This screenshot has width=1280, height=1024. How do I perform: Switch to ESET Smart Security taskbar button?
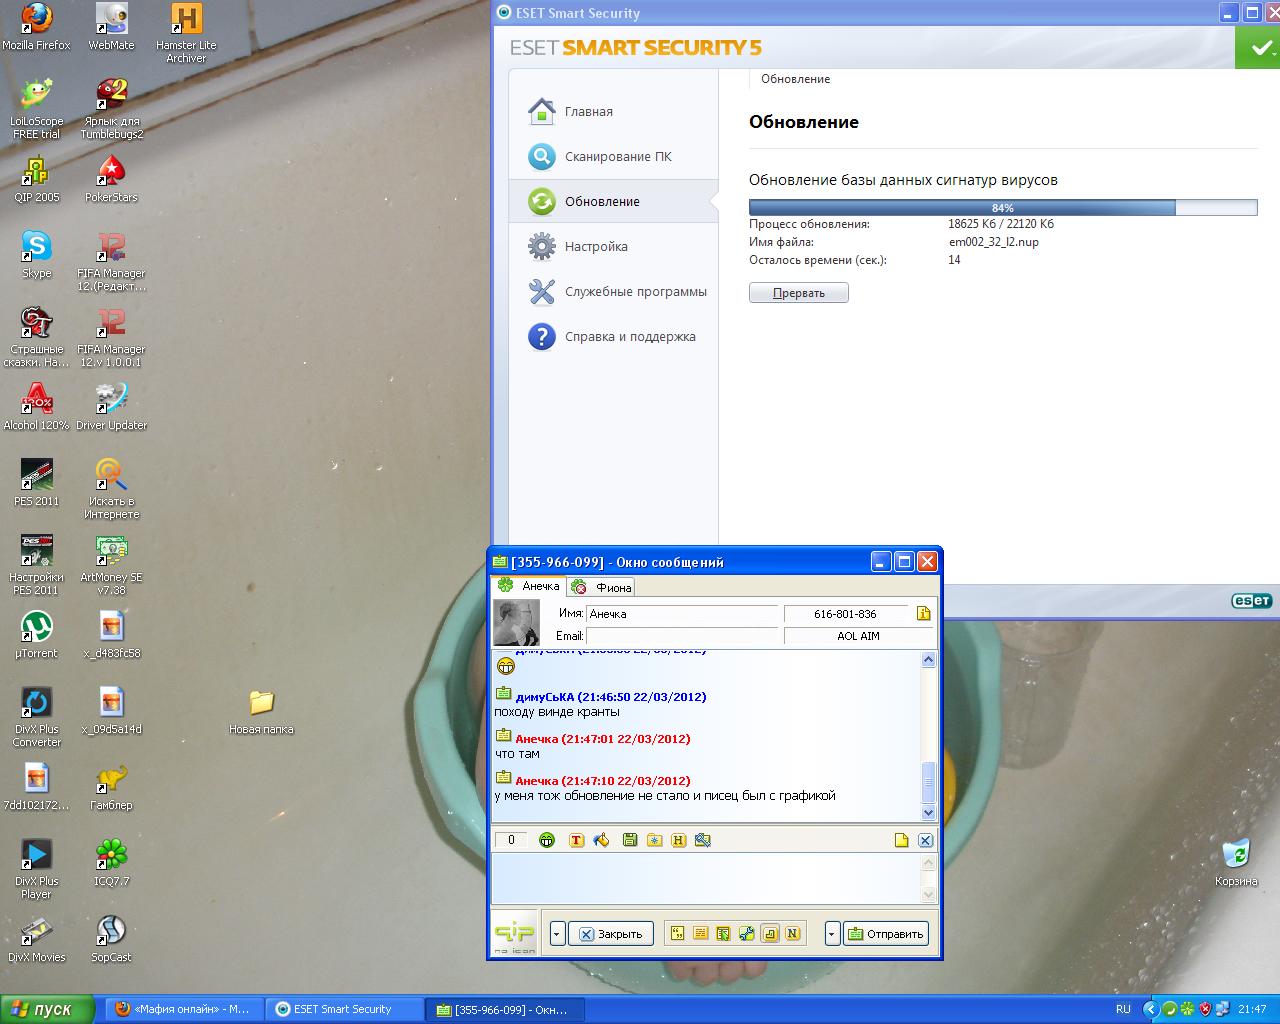click(x=344, y=1009)
